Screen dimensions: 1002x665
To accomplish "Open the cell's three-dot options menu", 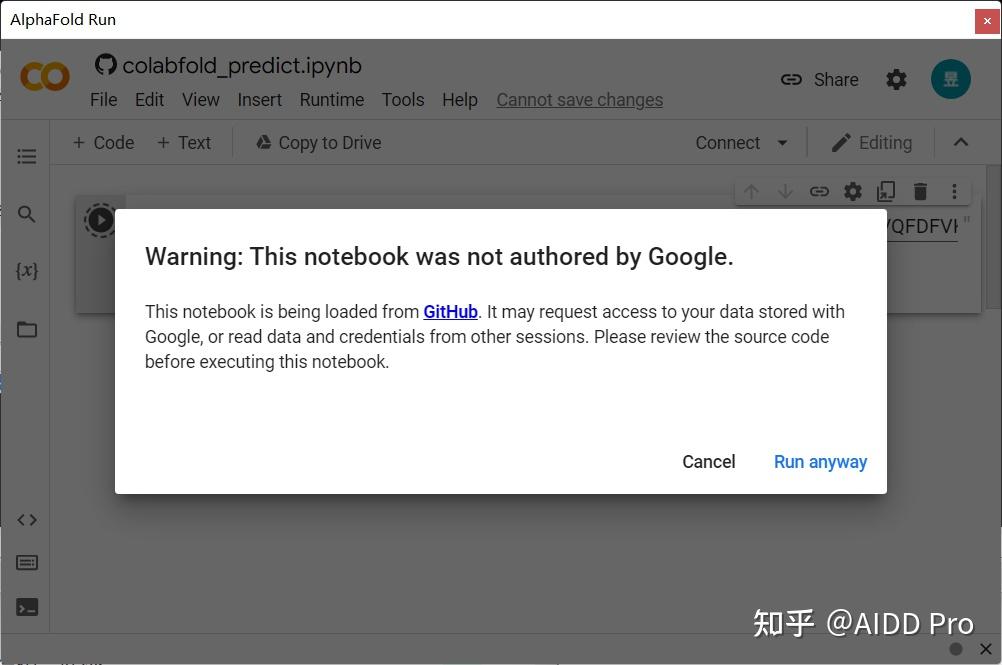I will point(953,191).
